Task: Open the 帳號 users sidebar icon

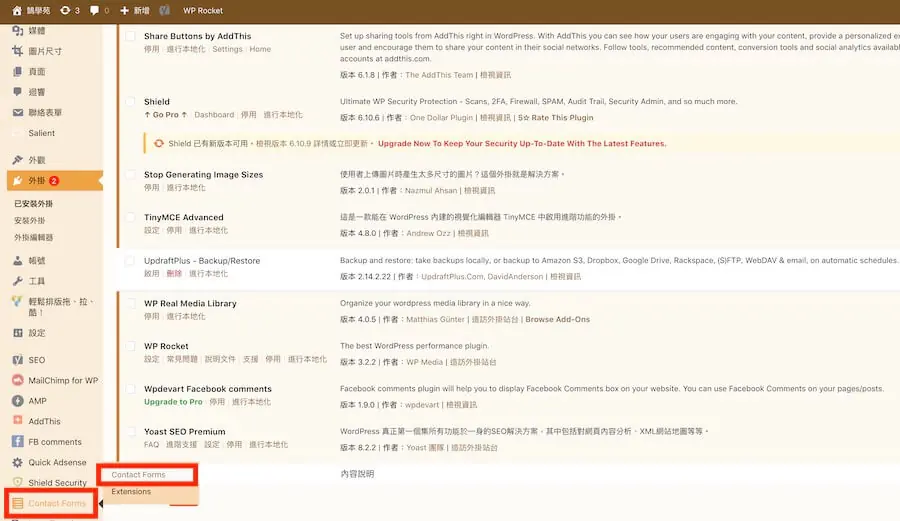Action: [x=18, y=260]
